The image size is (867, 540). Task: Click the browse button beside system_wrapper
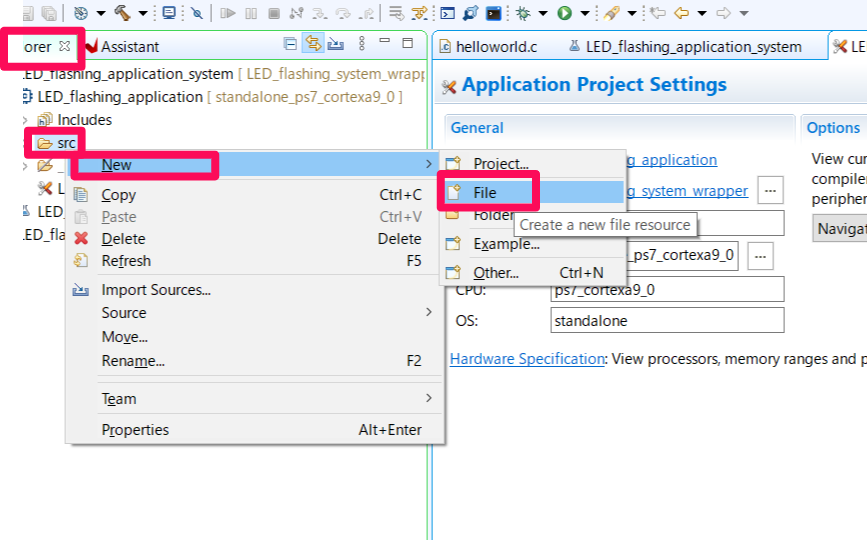click(x=770, y=191)
